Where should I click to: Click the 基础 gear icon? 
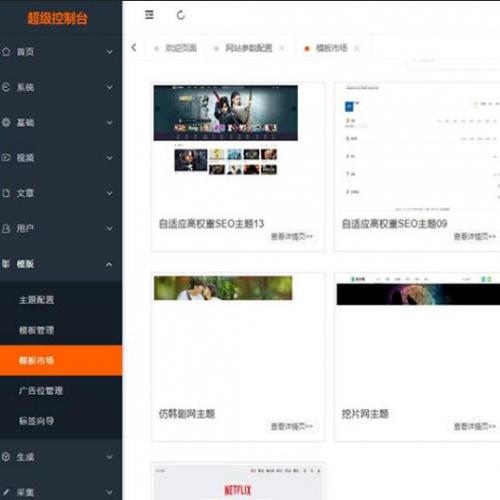[6, 122]
